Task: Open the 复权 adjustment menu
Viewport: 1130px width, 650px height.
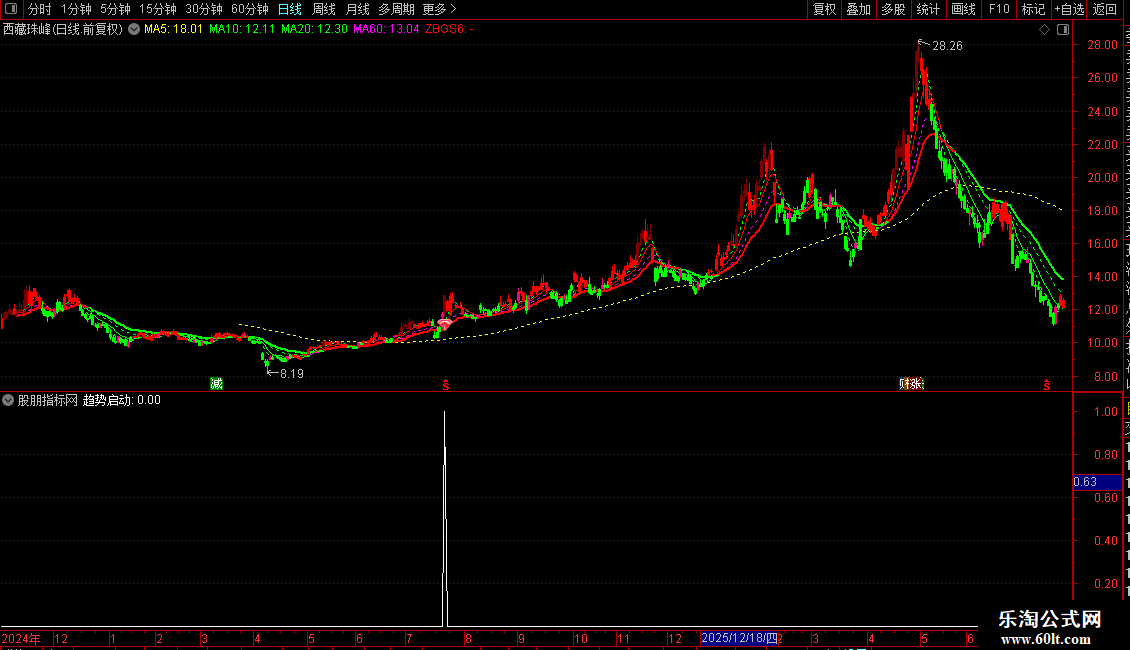Action: [824, 9]
